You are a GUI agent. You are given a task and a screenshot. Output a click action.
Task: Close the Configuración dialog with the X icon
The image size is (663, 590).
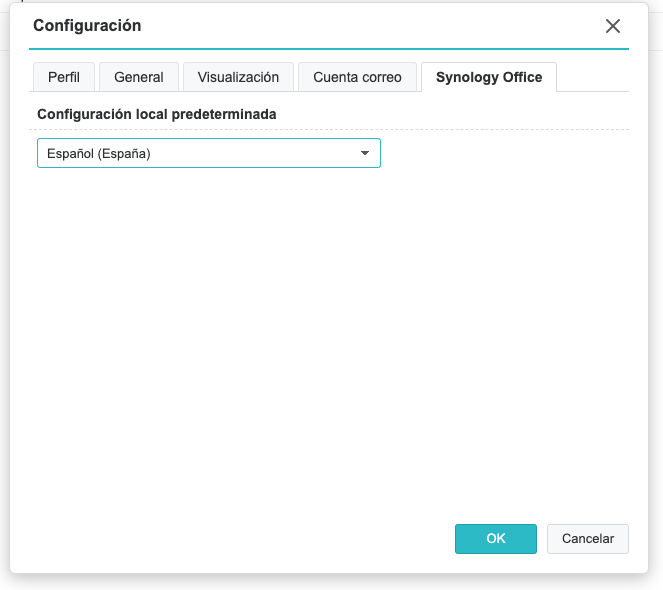[x=613, y=26]
